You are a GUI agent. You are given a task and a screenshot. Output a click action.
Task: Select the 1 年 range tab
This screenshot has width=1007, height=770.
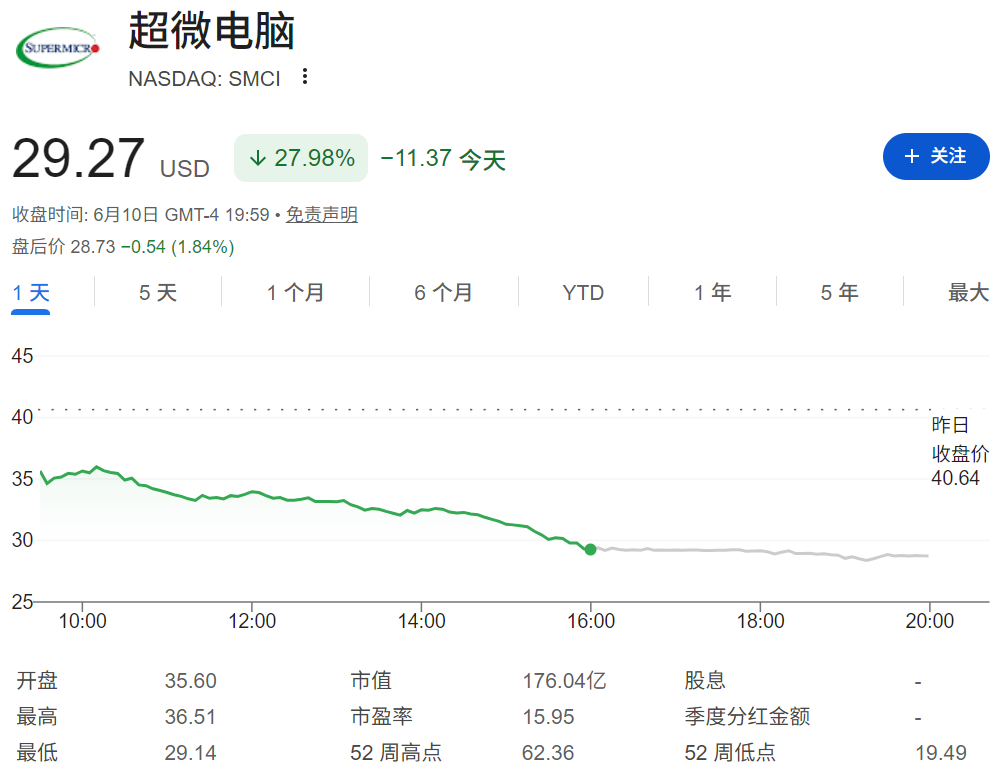pyautogui.click(x=712, y=293)
